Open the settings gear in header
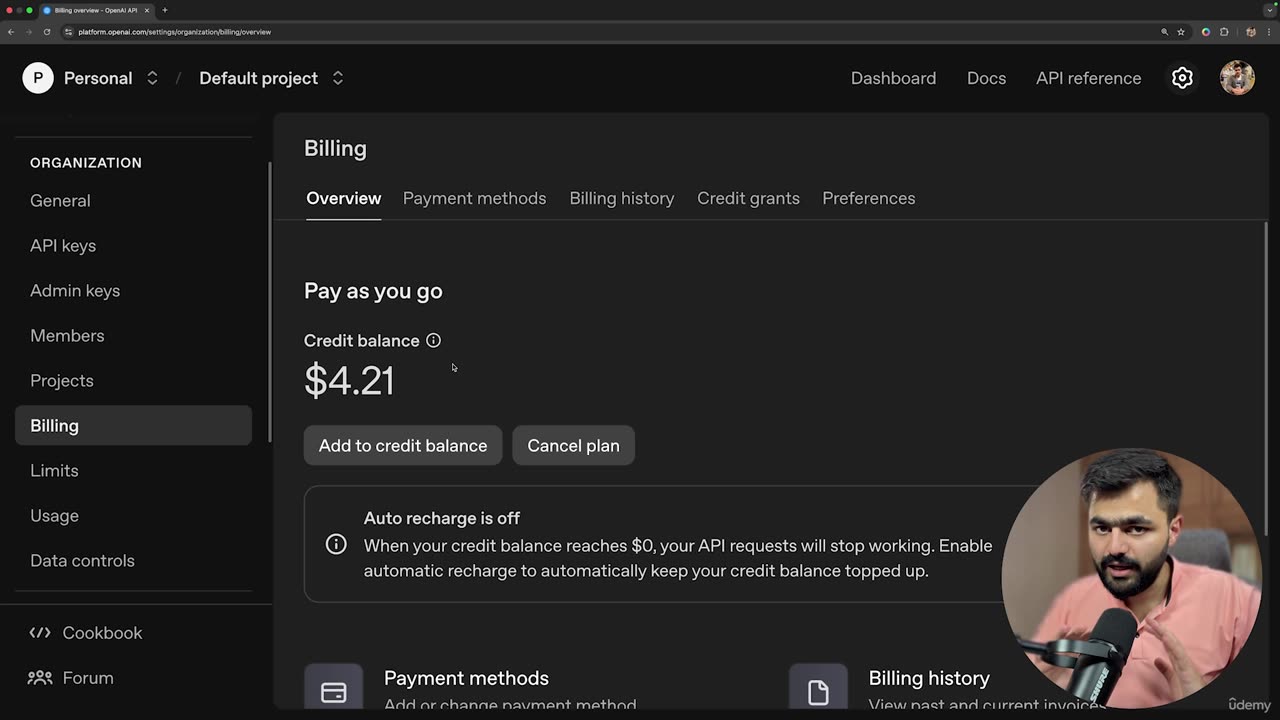Screen dimensions: 1280x720 tap(1182, 78)
